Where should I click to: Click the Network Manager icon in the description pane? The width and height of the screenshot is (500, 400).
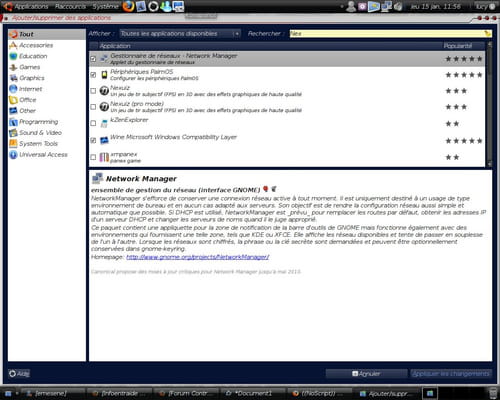(97, 178)
